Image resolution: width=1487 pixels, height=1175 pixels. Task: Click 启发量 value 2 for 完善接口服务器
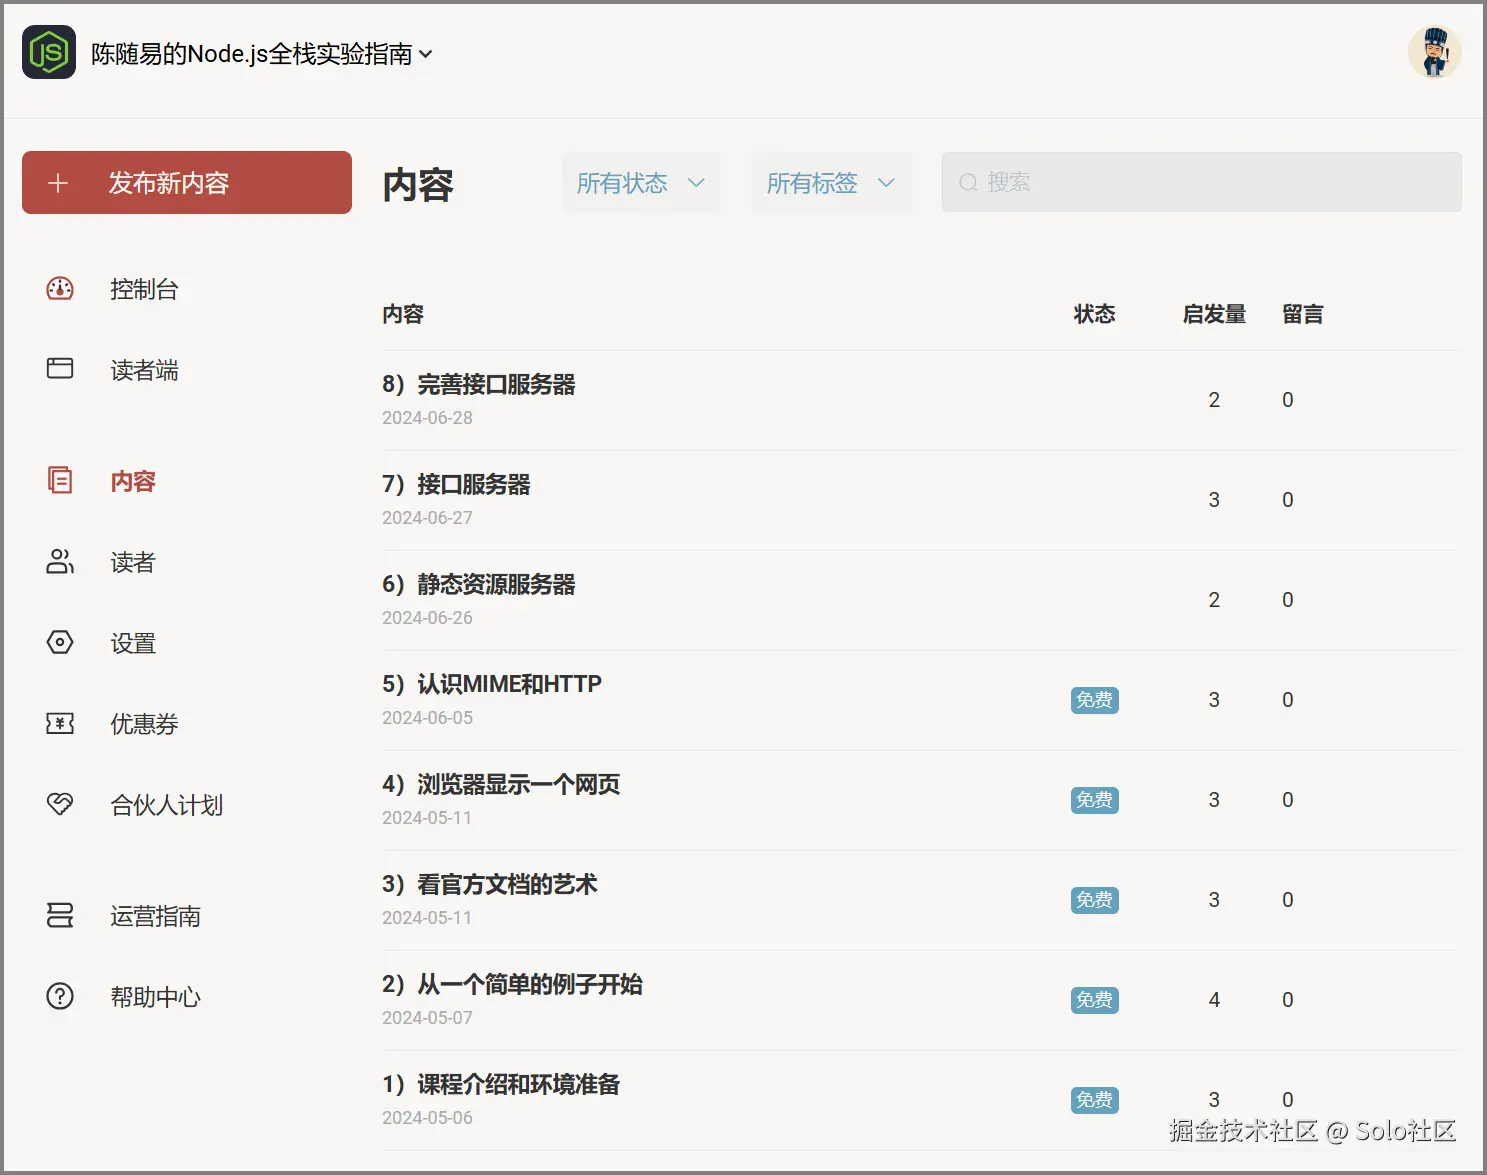(1214, 400)
